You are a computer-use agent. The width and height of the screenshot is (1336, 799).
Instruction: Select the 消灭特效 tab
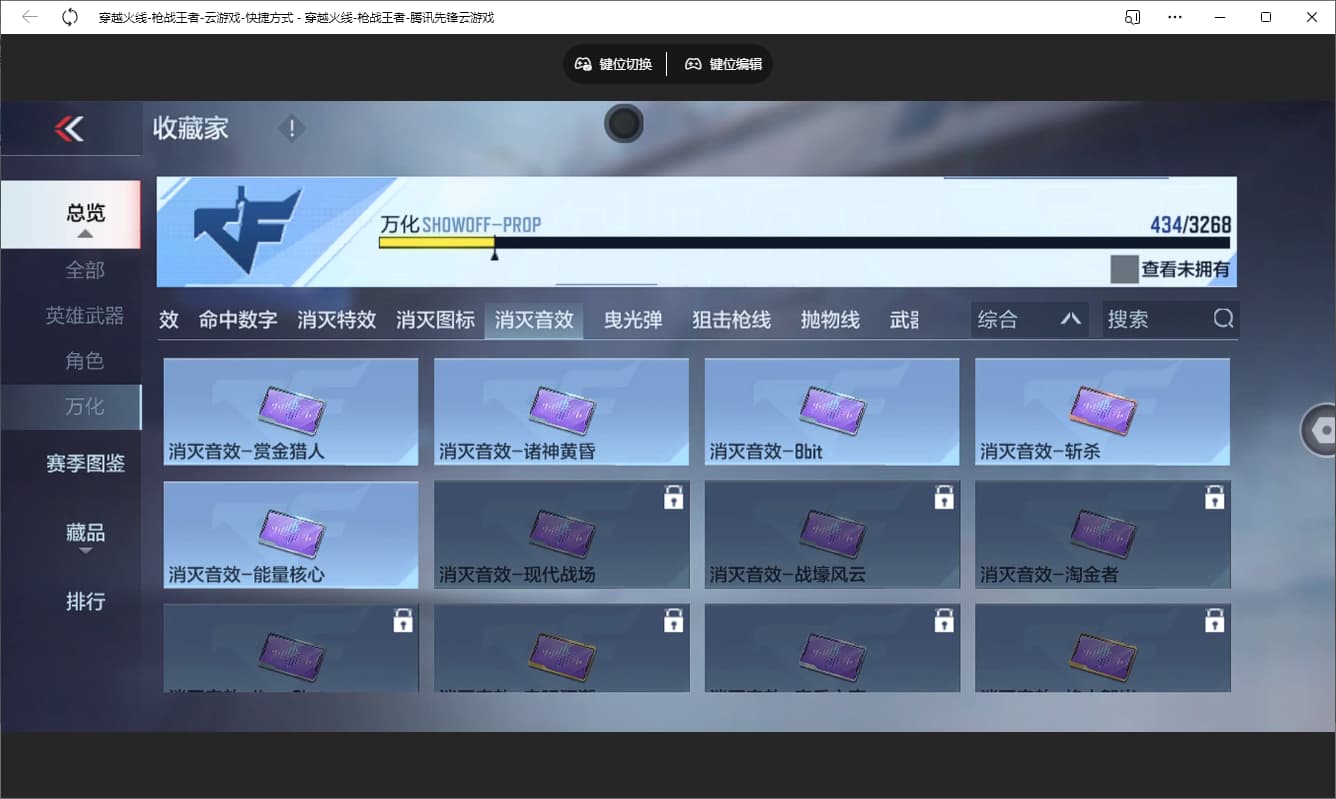(x=336, y=320)
